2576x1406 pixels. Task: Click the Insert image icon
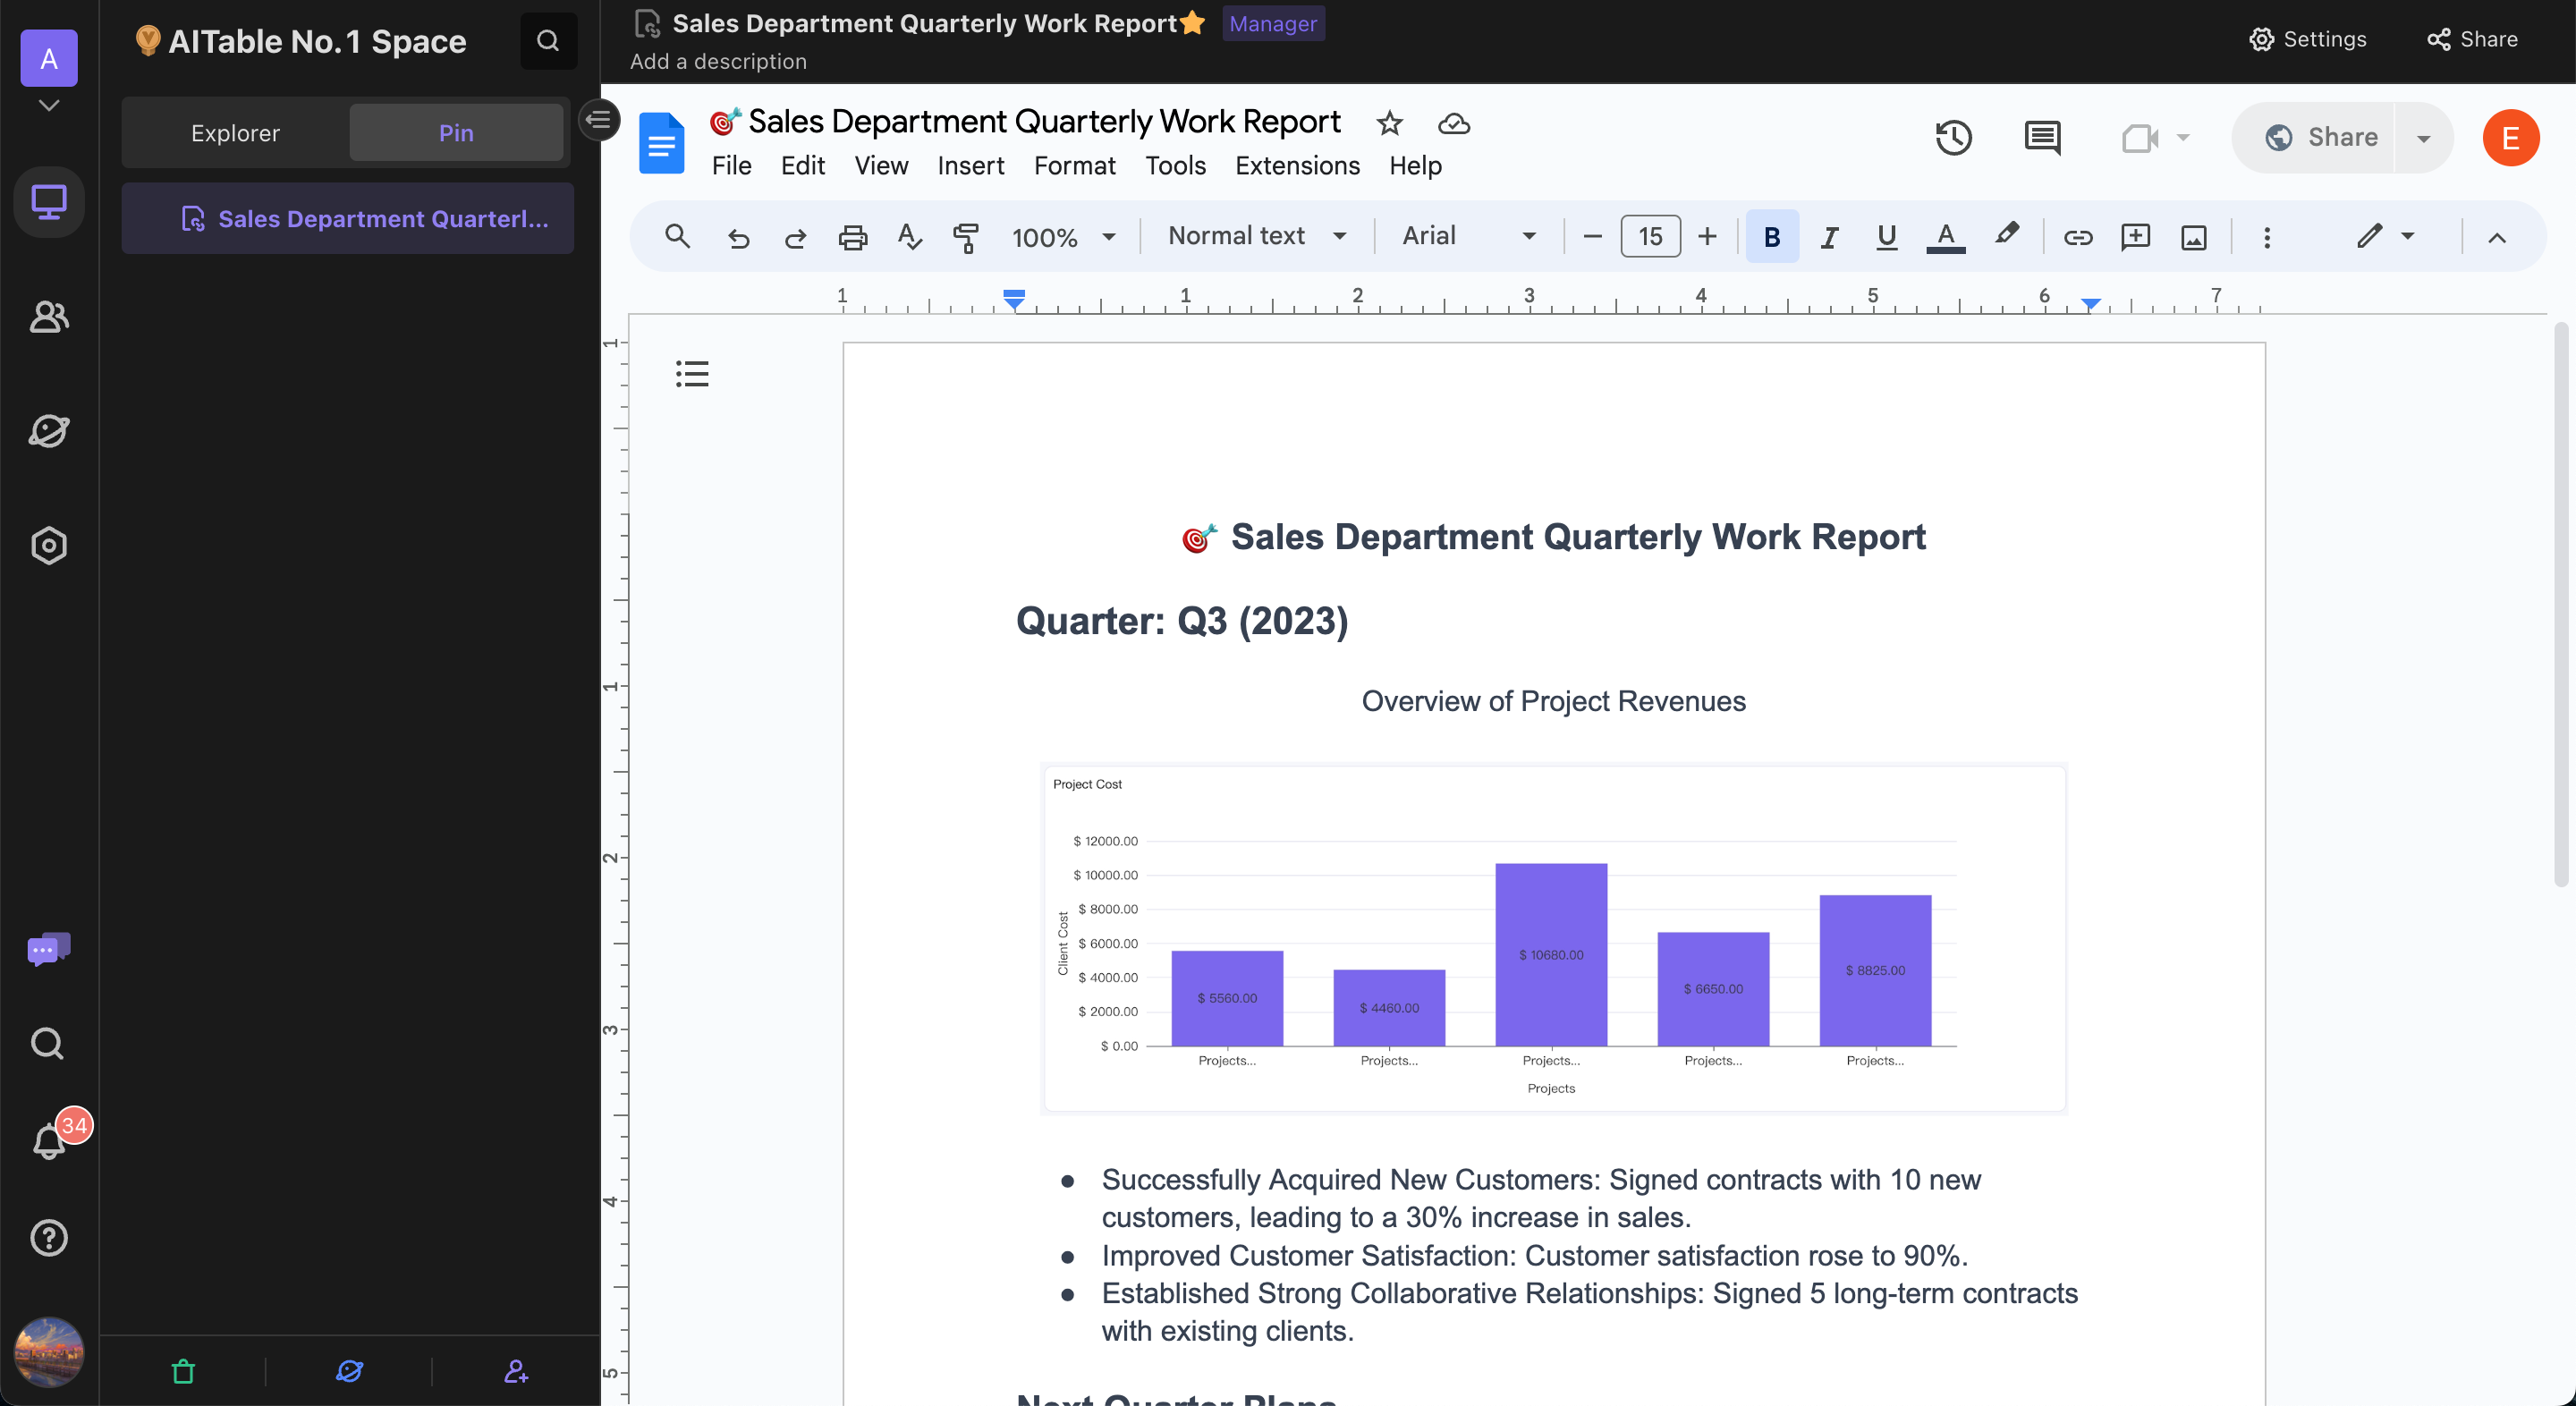pos(2193,237)
